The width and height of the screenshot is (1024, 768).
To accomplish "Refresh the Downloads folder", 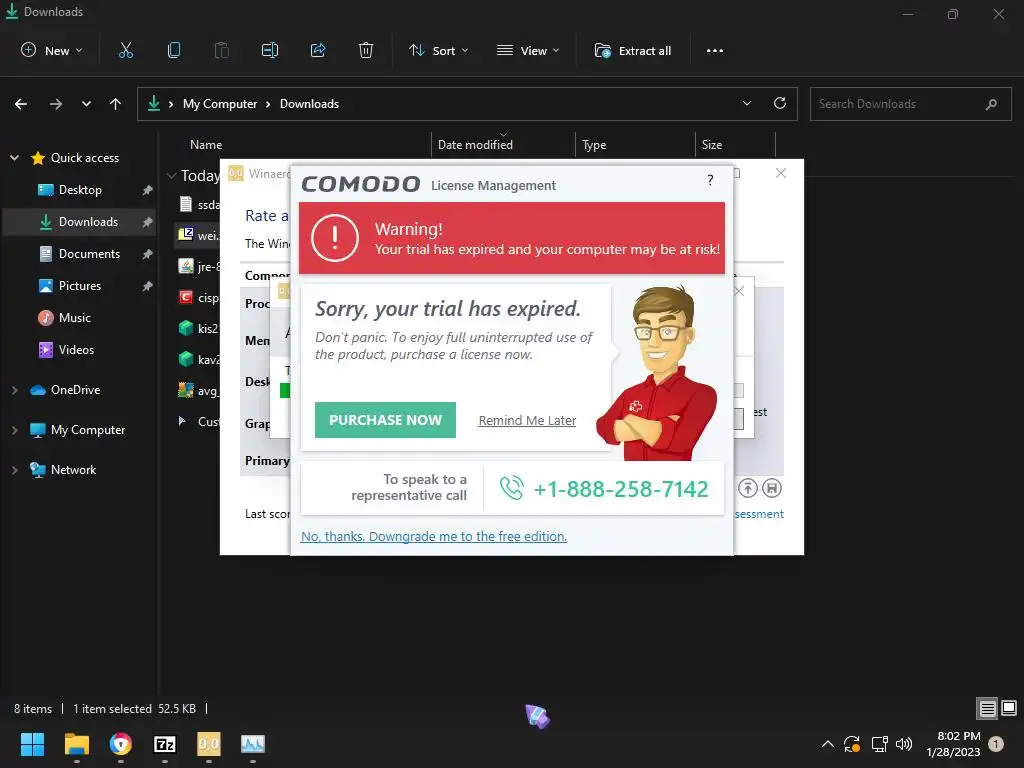I will tap(780, 103).
